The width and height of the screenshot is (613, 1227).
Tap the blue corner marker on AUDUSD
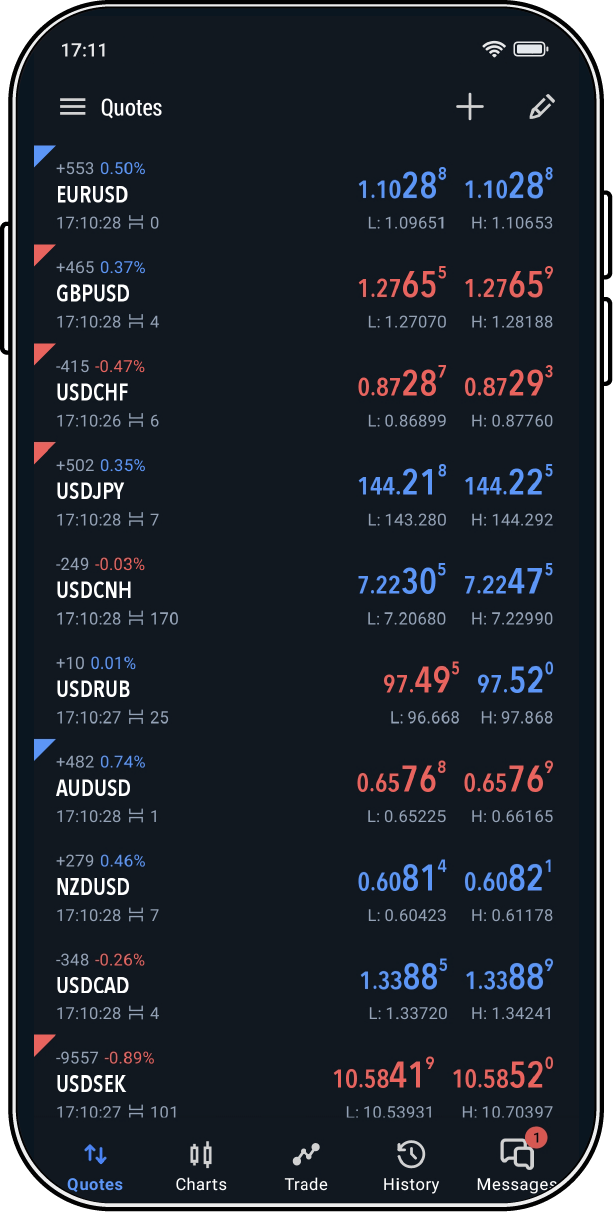43,748
